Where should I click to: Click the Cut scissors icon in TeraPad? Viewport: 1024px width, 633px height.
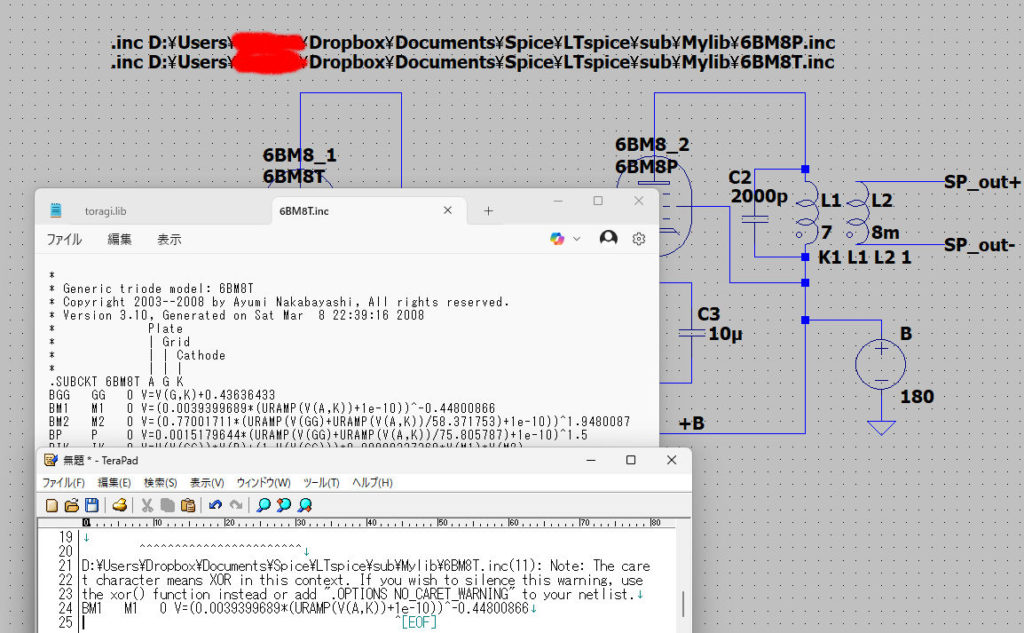[x=147, y=505]
